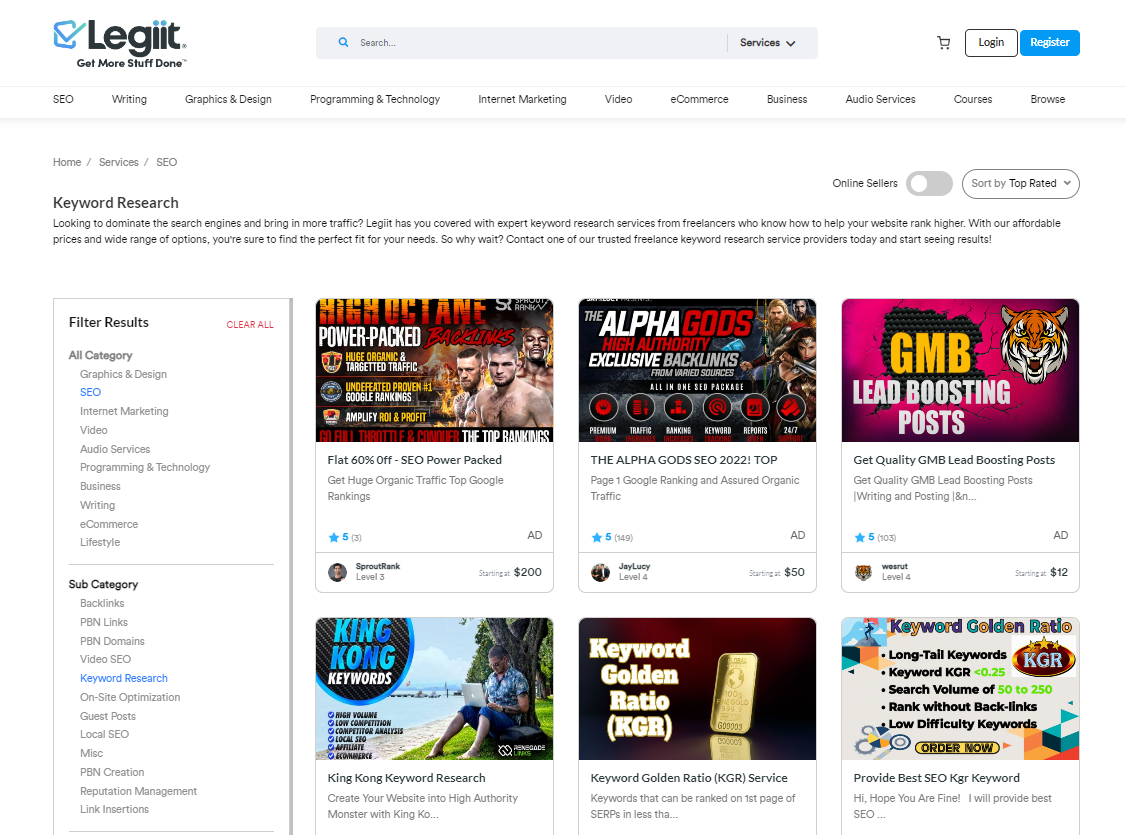The image size is (1126, 835).
Task: Filter by Internet Marketing category in sidebar
Action: tap(124, 411)
